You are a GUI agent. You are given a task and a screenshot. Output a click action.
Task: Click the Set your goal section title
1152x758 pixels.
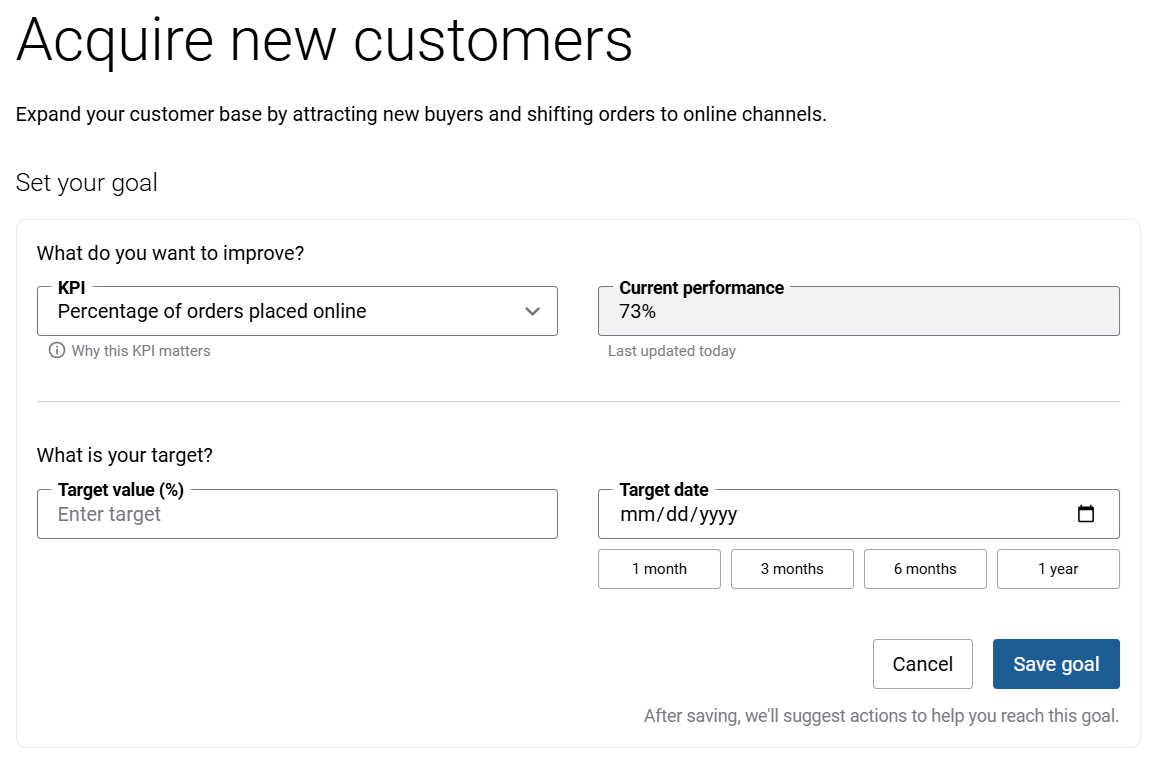pos(87,182)
